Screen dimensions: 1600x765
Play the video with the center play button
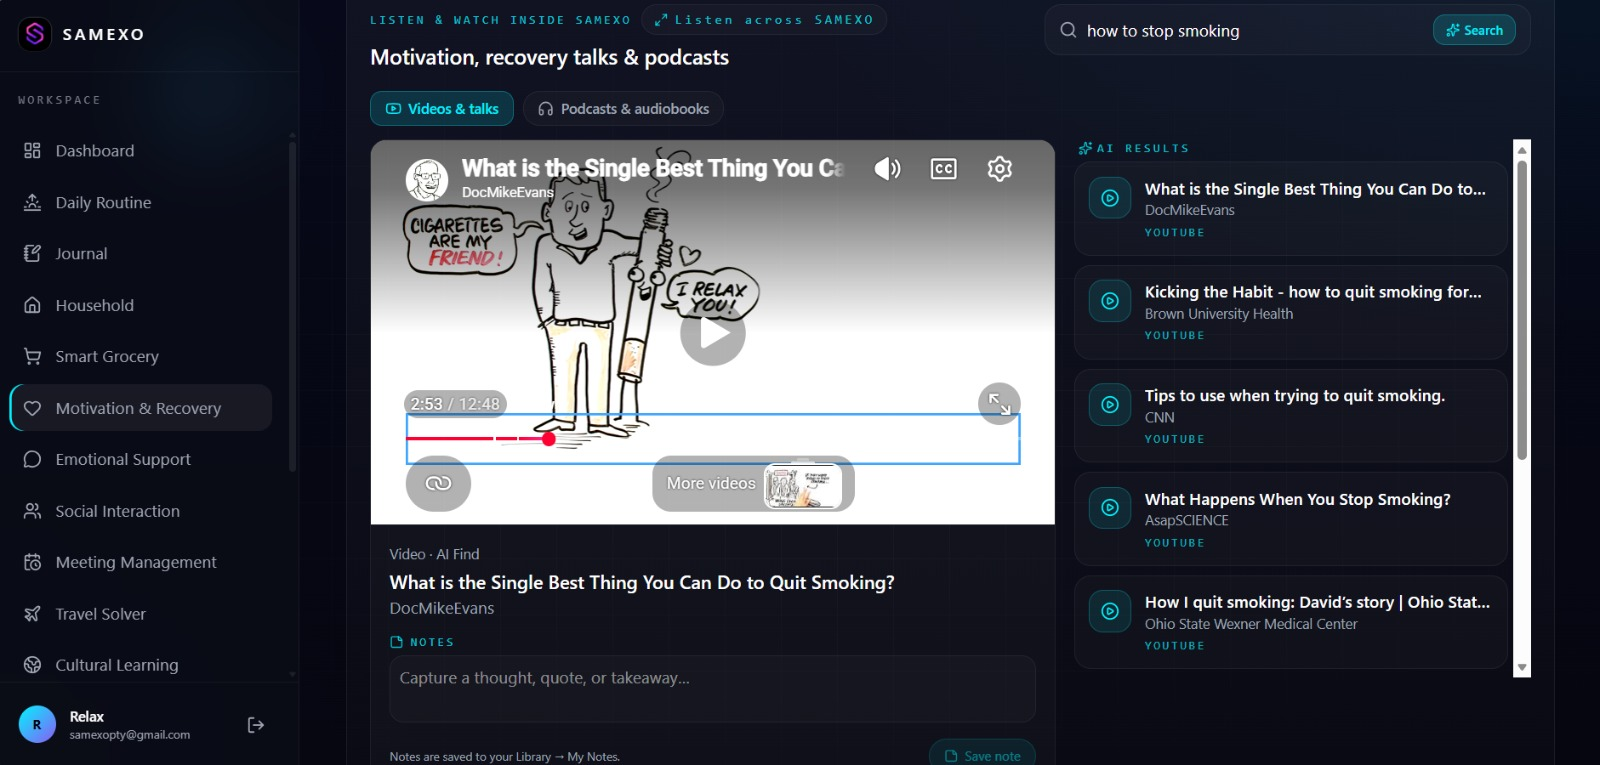(713, 333)
